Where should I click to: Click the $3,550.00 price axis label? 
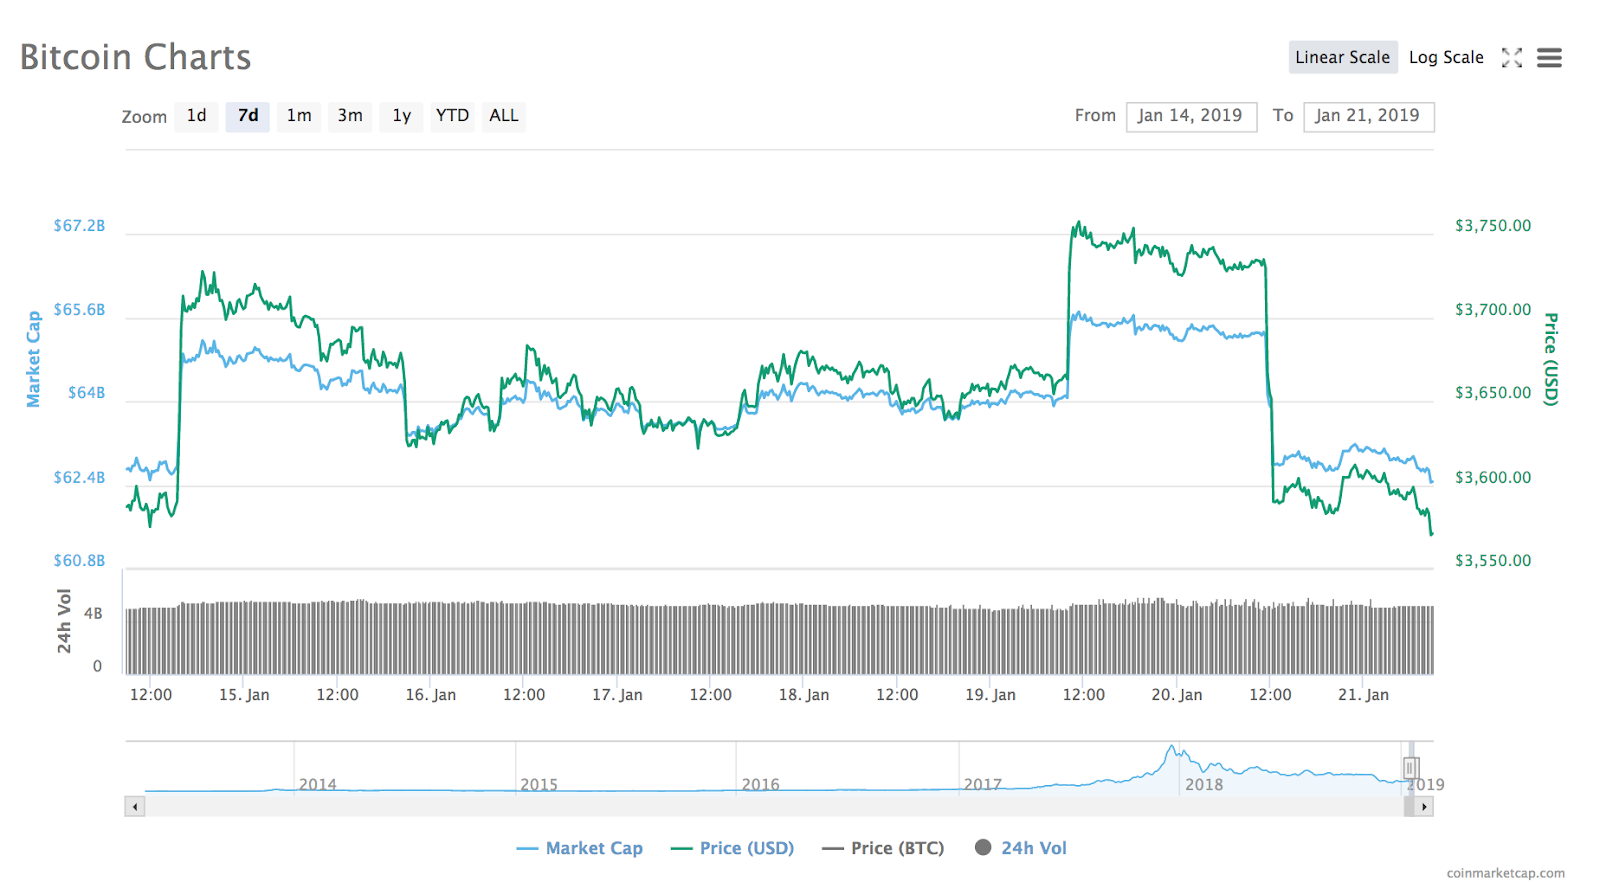pyautogui.click(x=1493, y=561)
